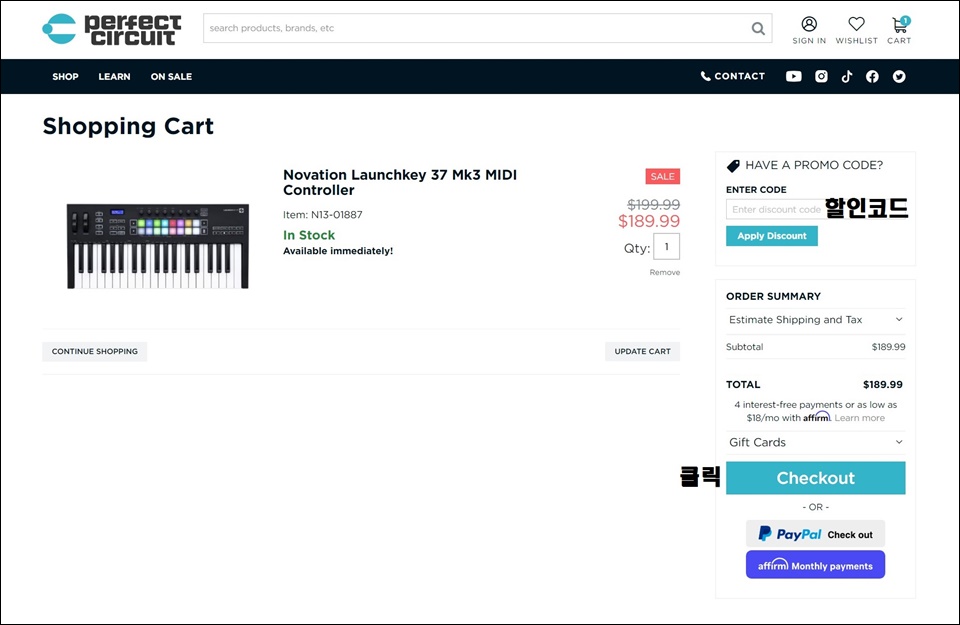Click the In Stock status text
Screen dimensions: 960x625
coord(309,235)
